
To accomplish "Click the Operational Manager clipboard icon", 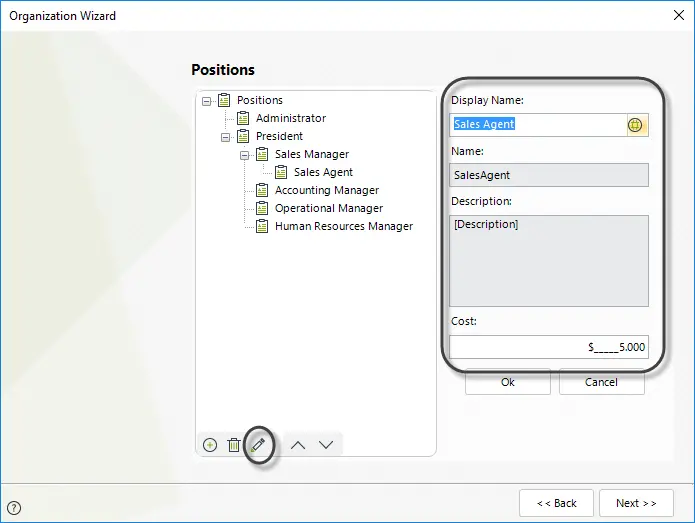I will (x=262, y=208).
